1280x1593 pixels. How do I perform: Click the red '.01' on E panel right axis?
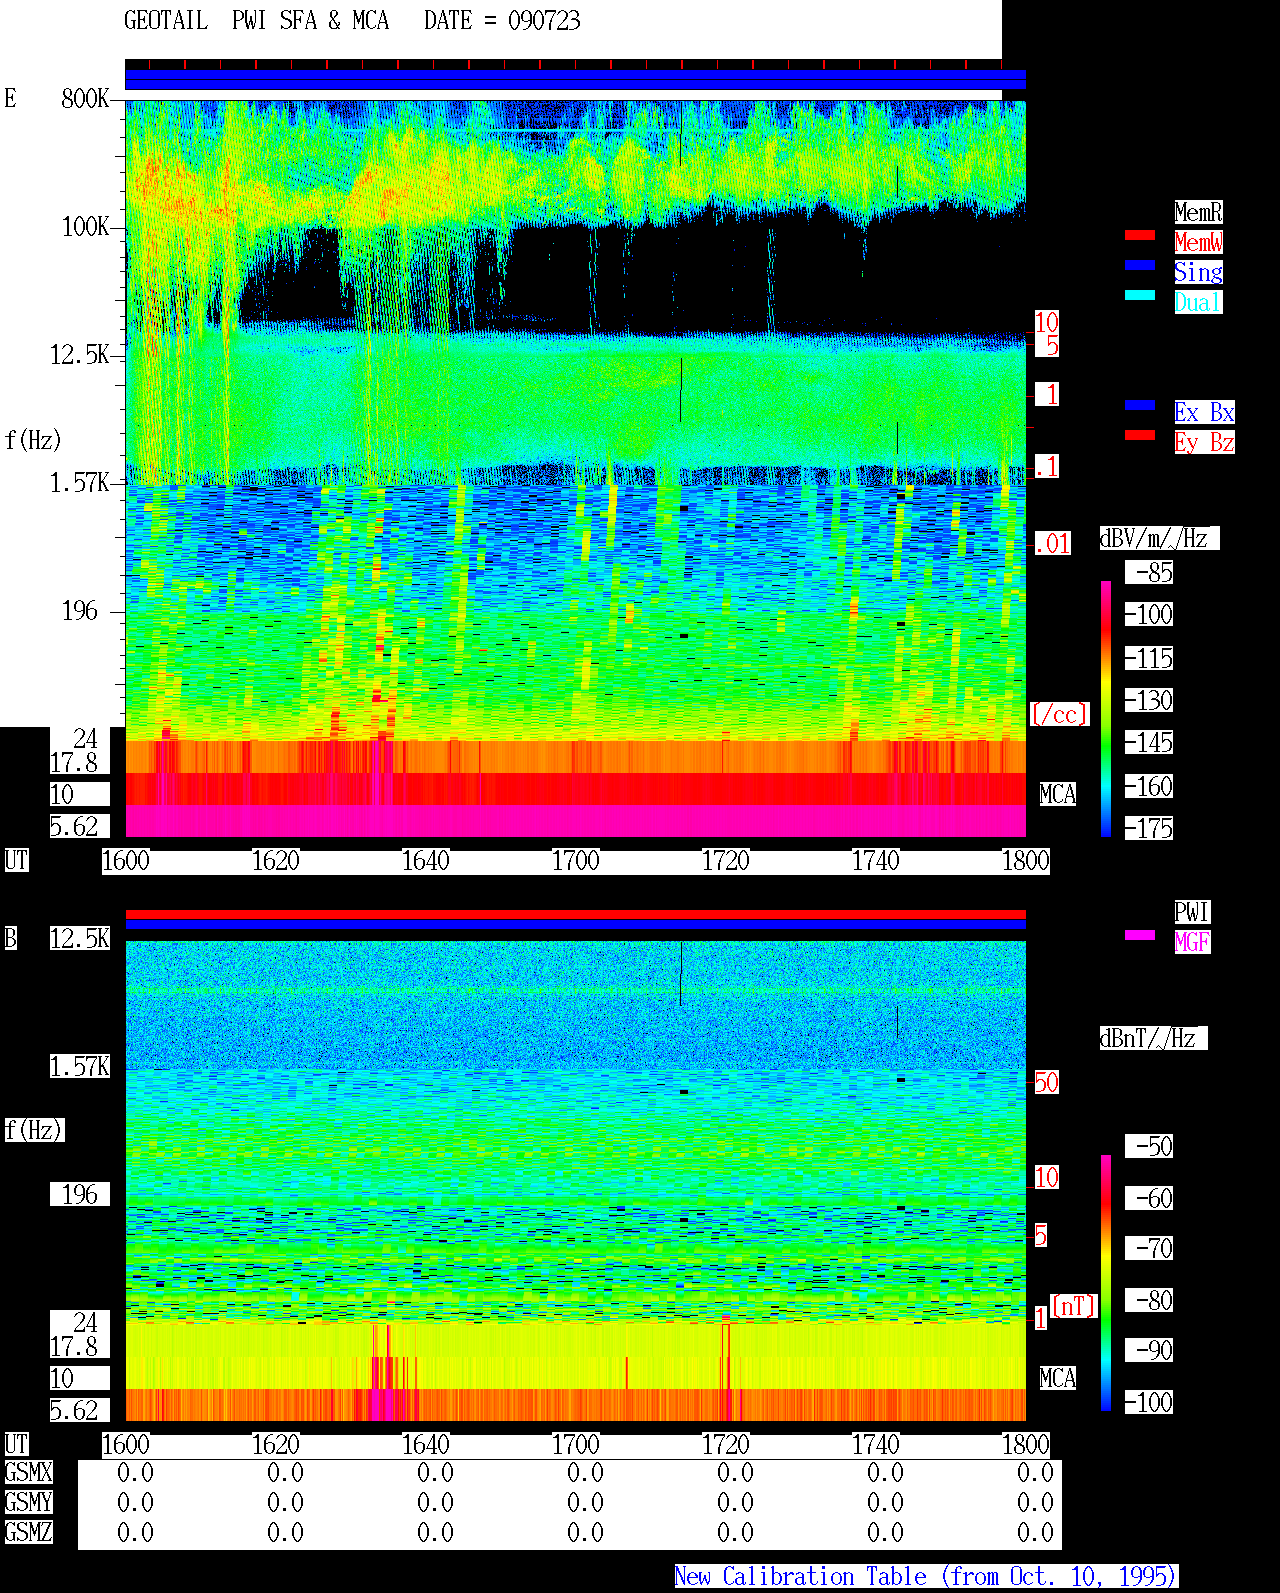[1052, 543]
